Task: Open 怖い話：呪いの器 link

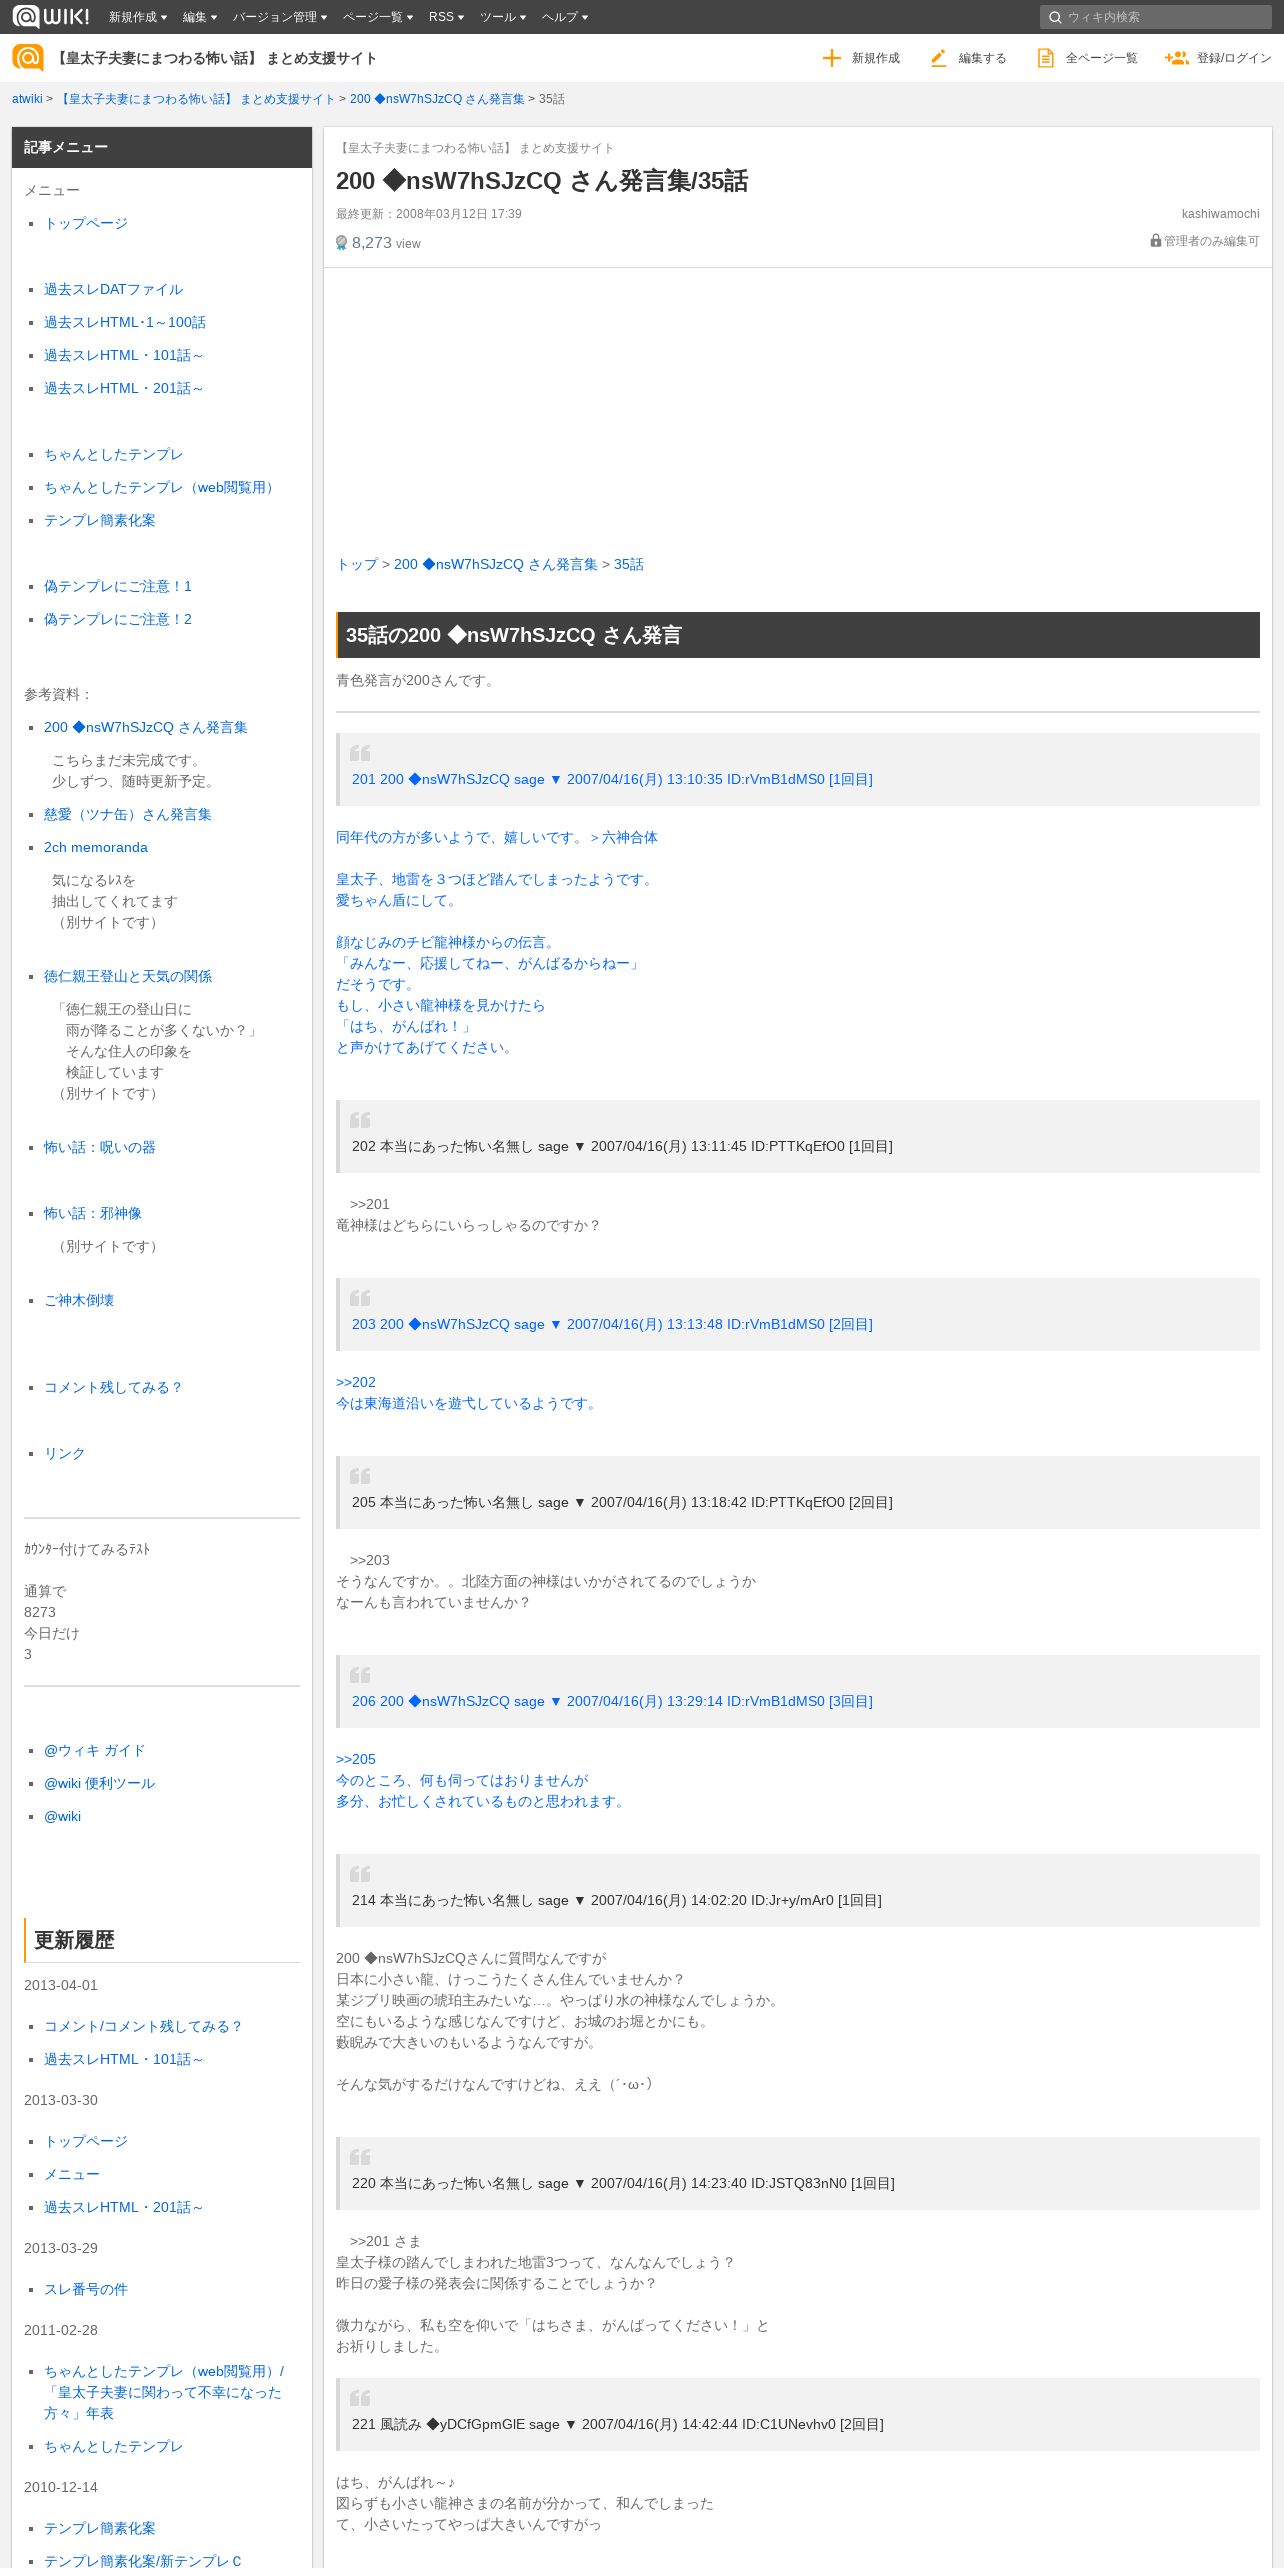Action: [x=100, y=1147]
